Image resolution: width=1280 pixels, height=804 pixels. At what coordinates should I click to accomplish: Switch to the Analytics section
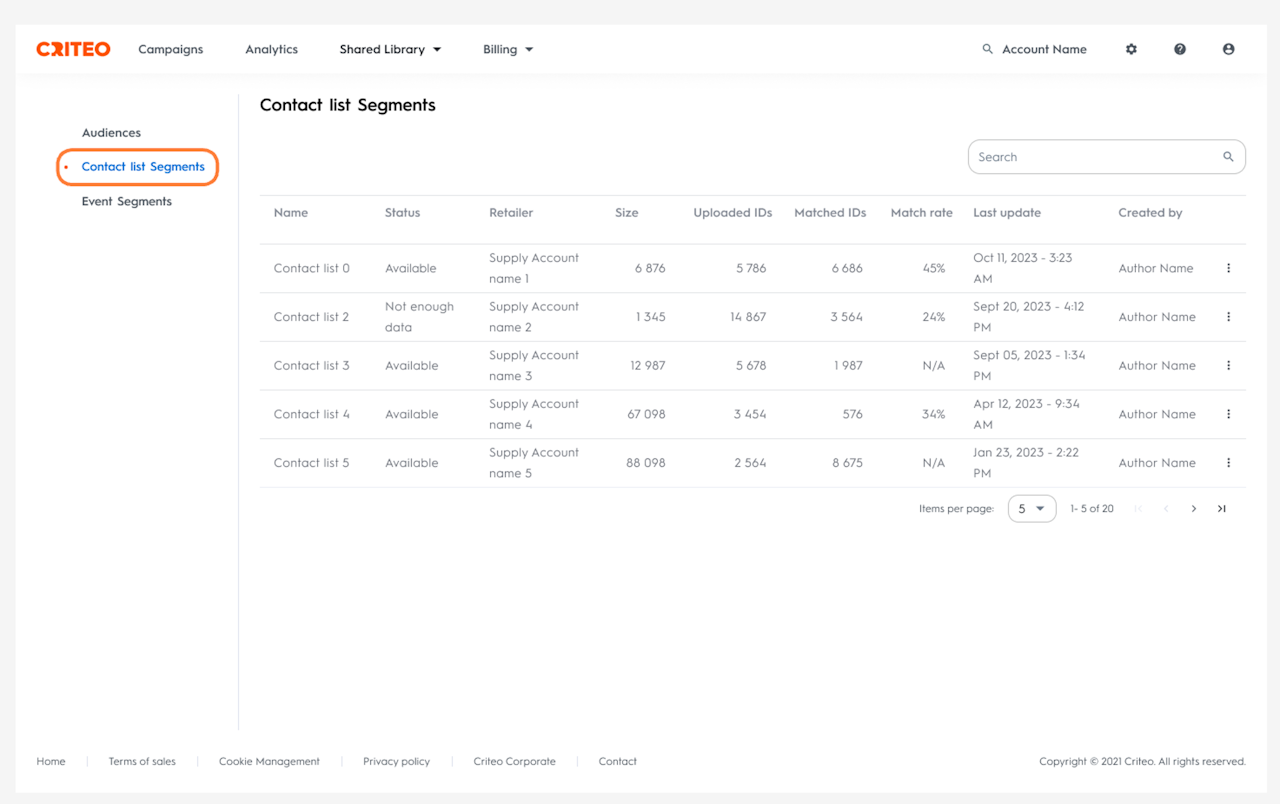[272, 49]
